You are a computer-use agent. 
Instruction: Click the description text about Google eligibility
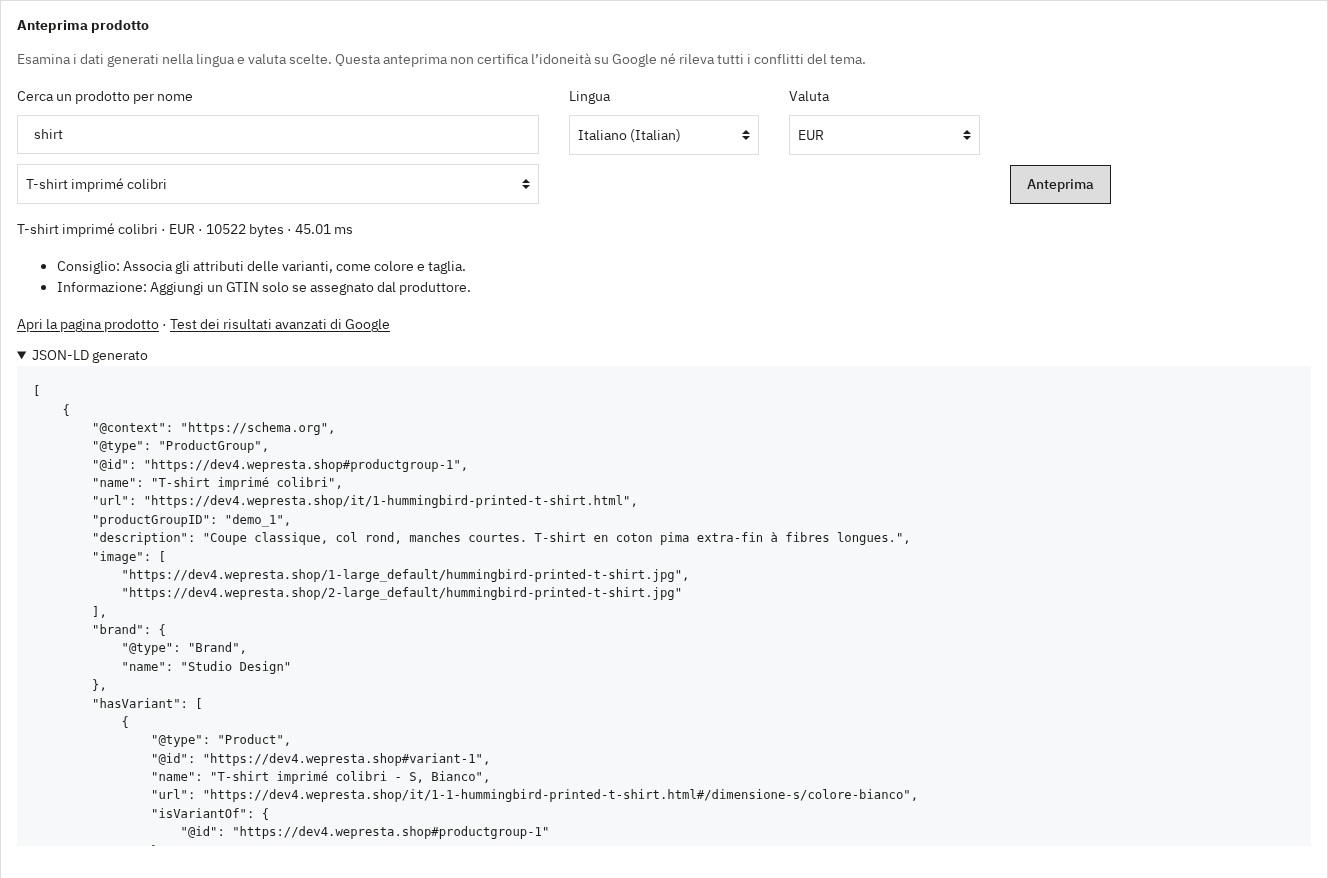point(441,59)
